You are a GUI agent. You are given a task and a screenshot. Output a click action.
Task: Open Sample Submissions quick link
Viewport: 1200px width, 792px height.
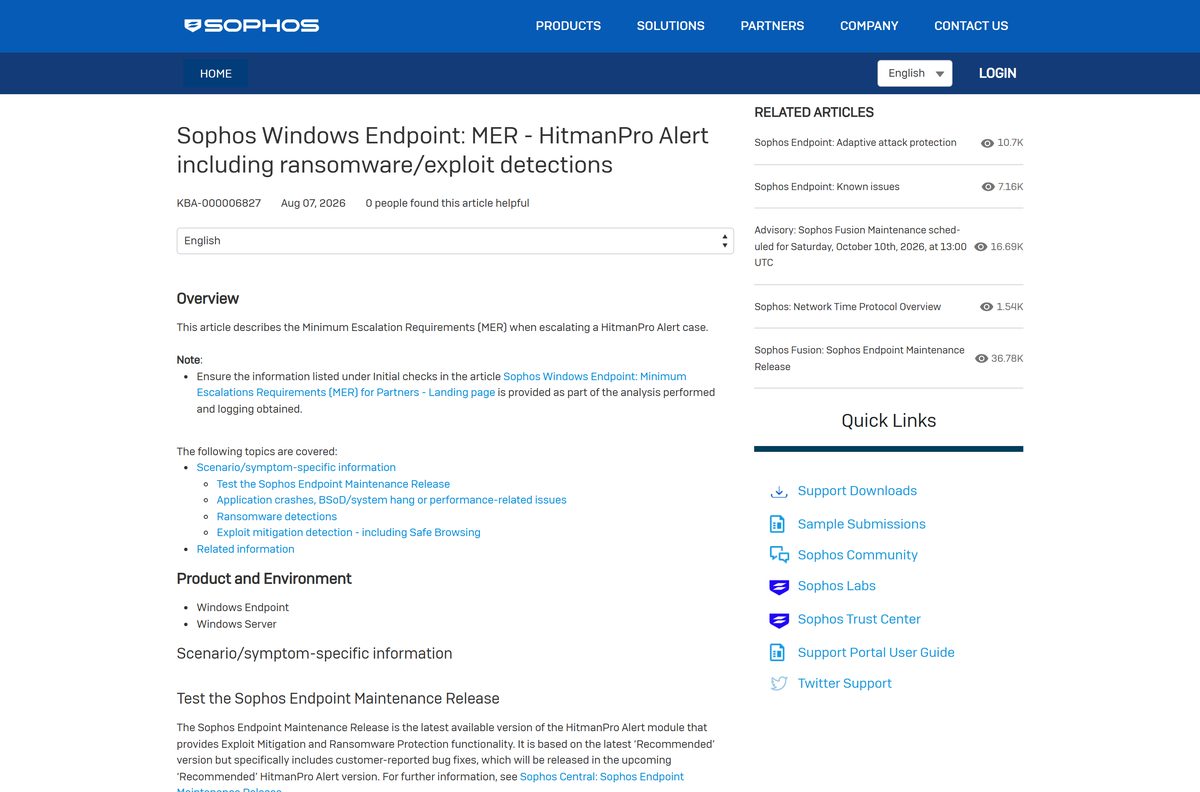(x=861, y=524)
